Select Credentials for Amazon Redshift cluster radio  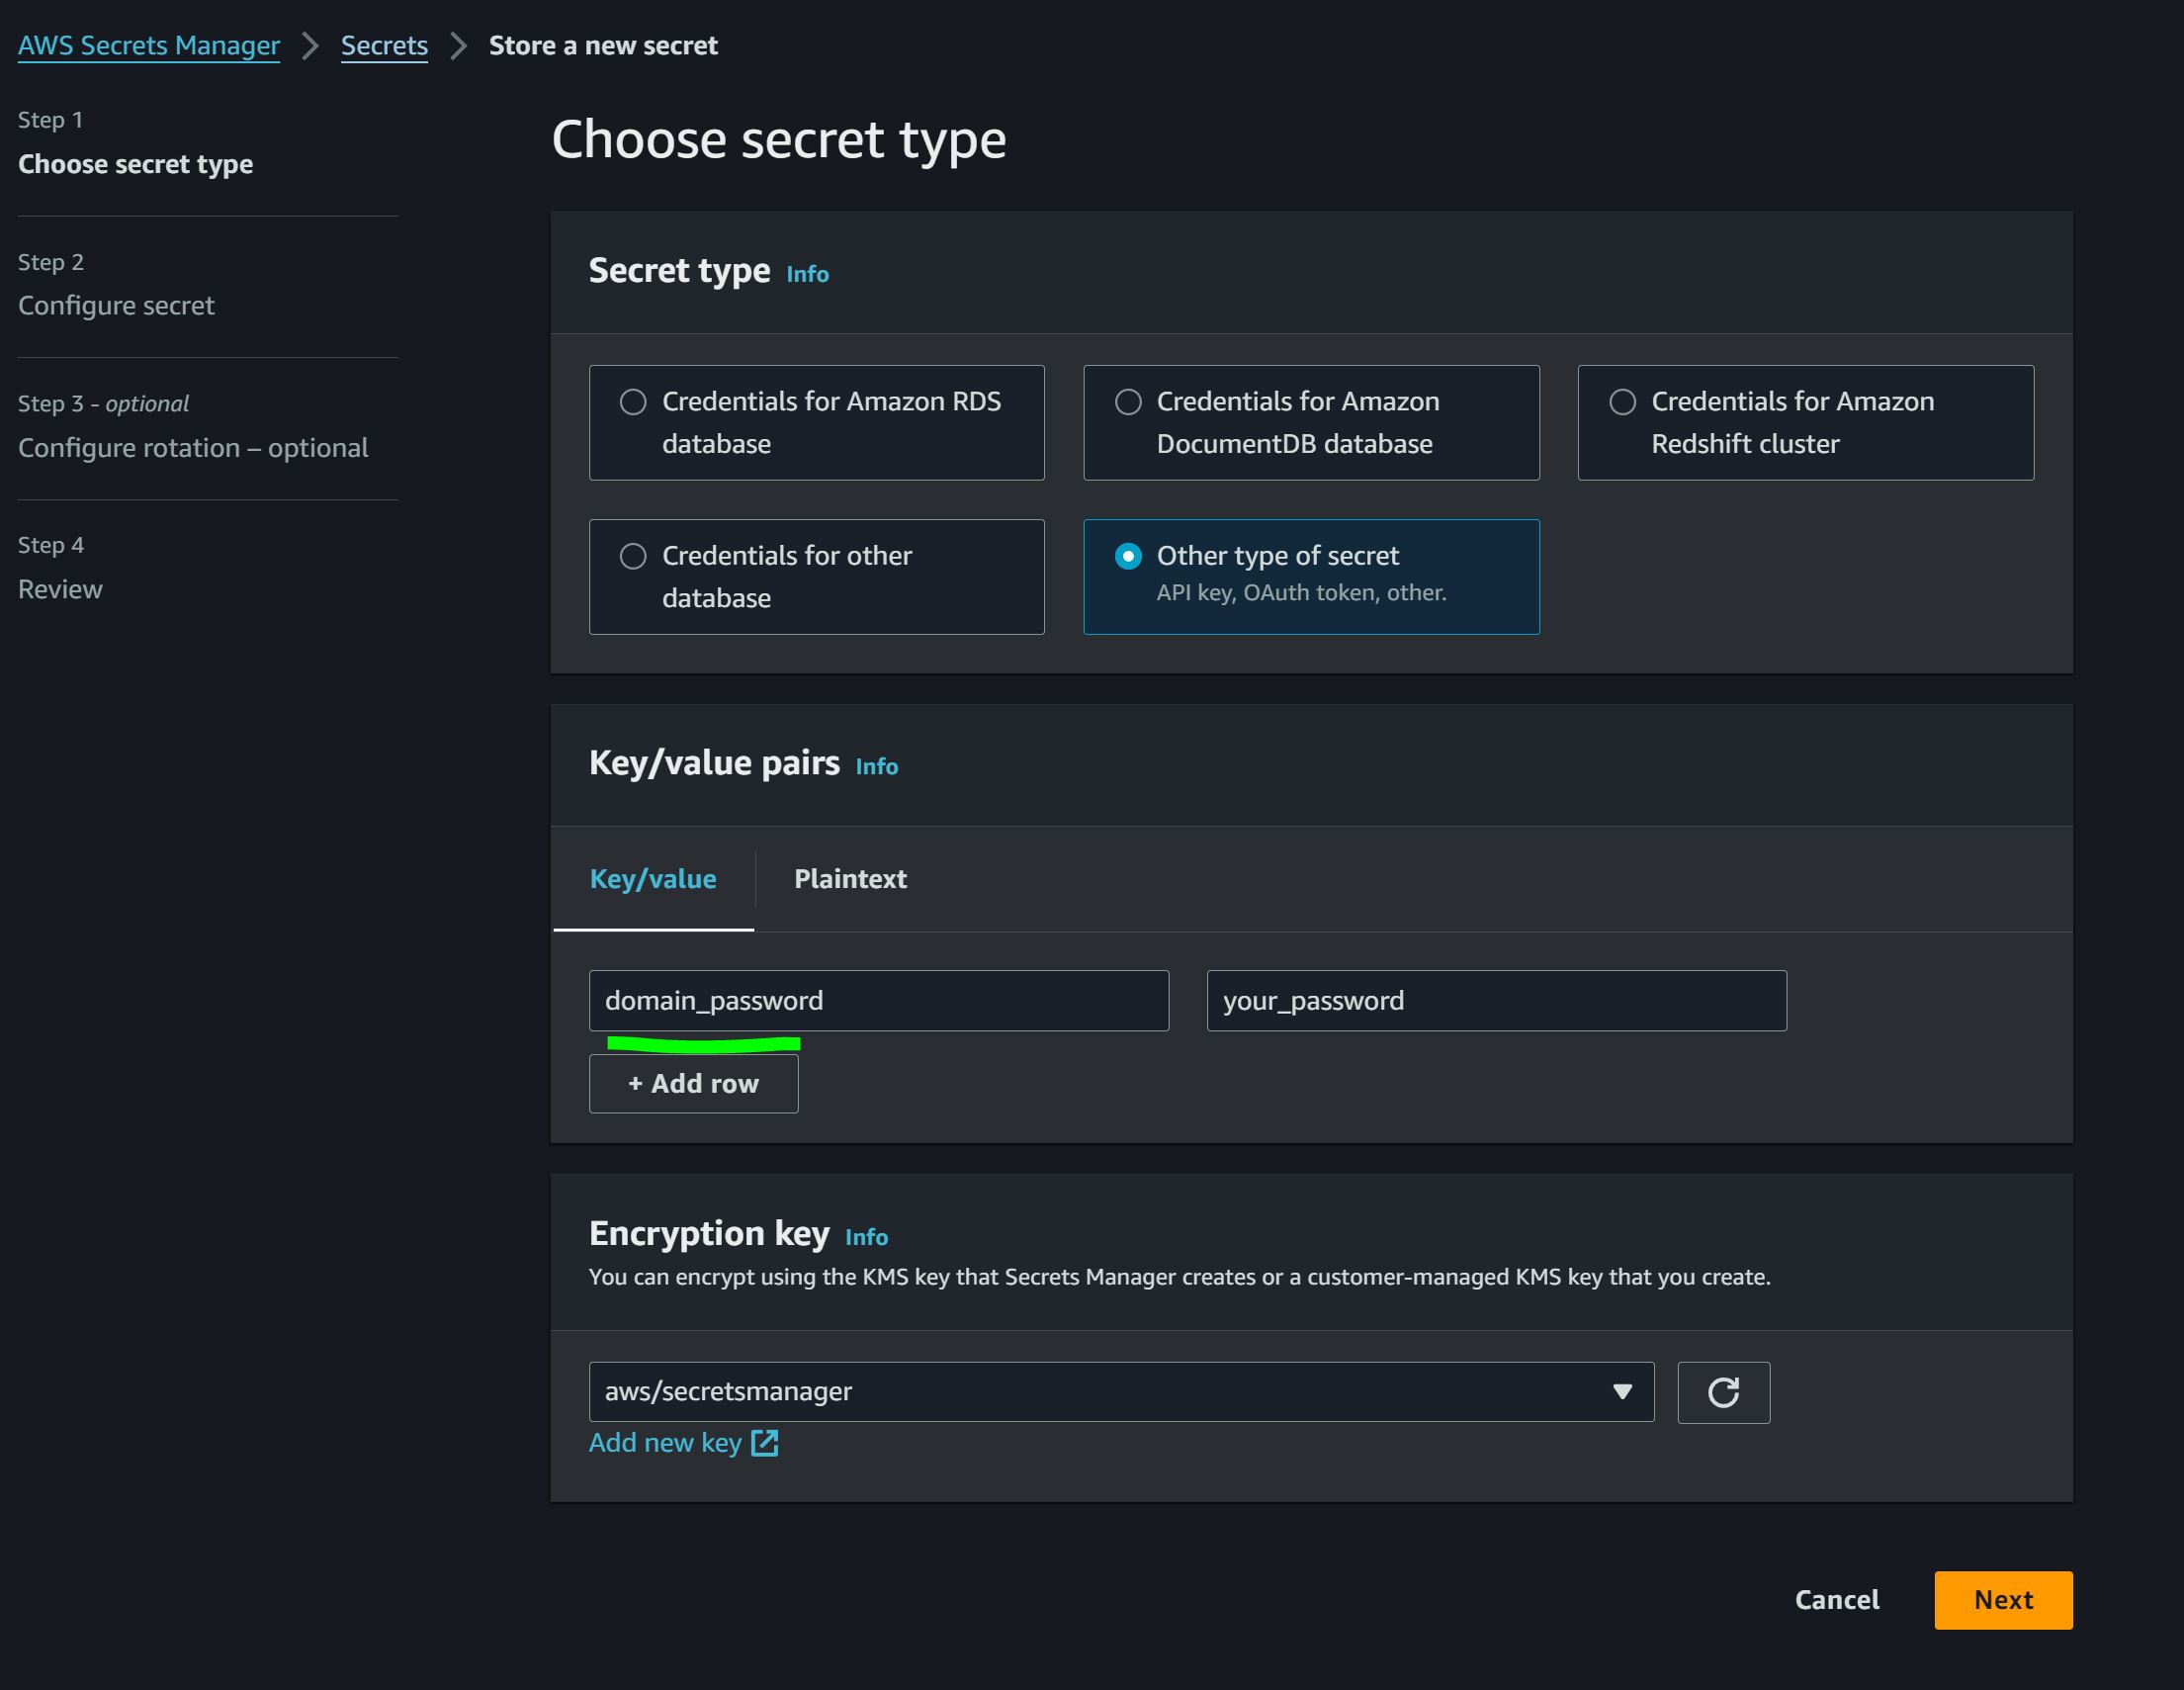point(1623,402)
